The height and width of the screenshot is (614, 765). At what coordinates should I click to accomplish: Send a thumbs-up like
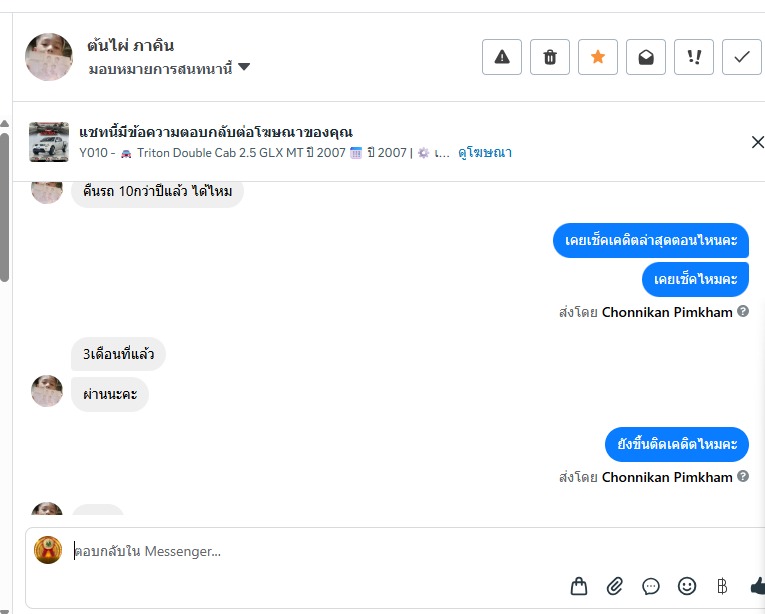[x=757, y=586]
